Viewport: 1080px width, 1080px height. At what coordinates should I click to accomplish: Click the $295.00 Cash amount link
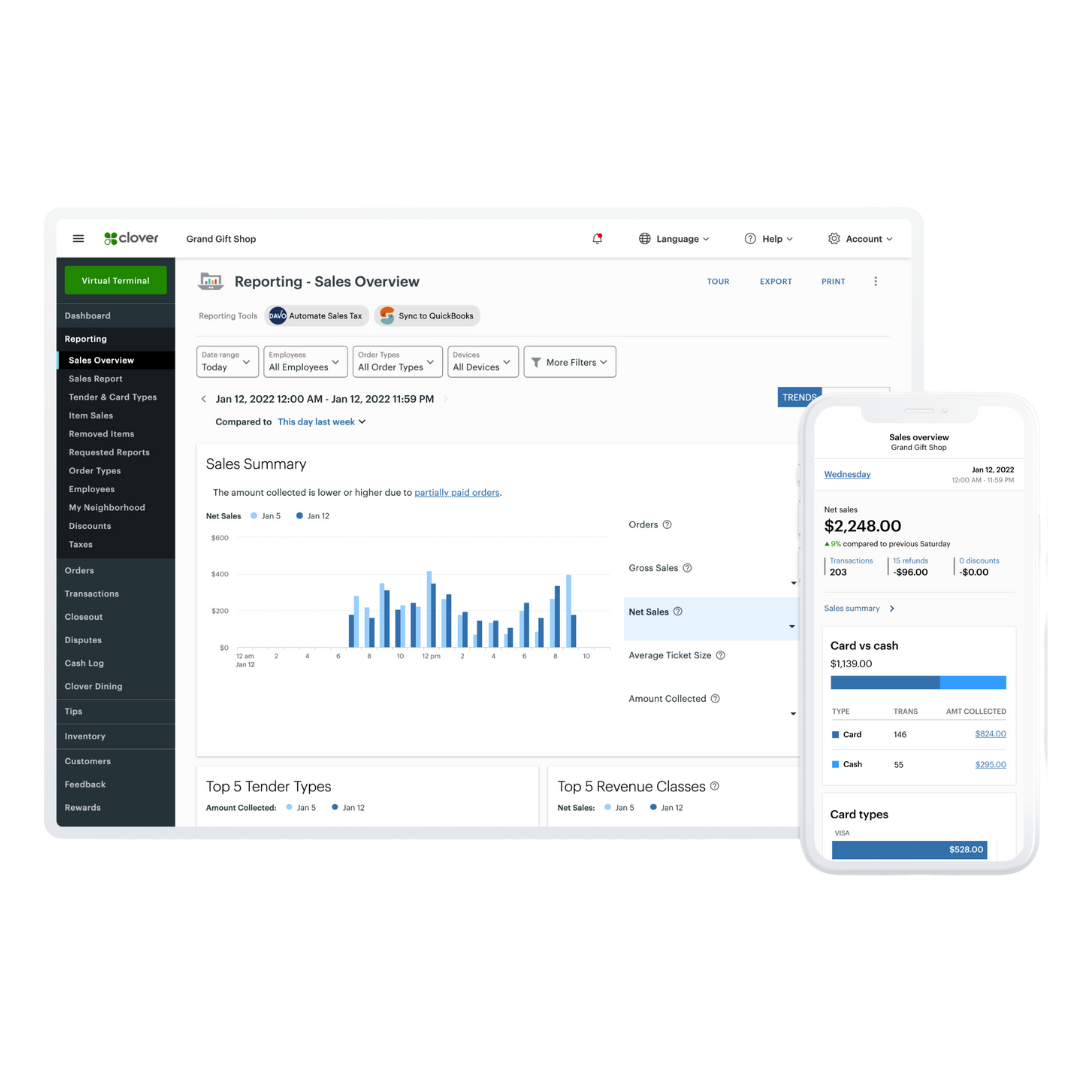pyautogui.click(x=990, y=765)
